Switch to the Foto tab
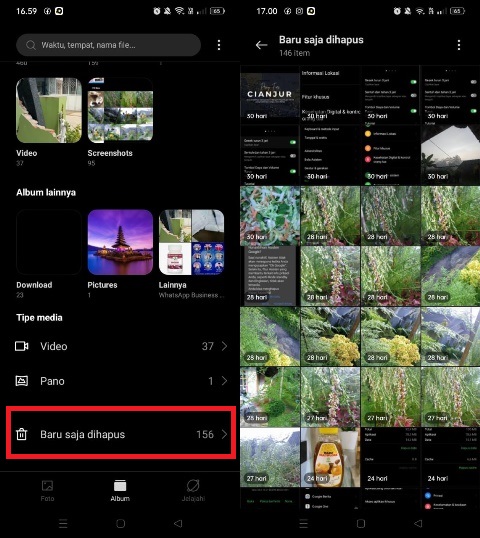The height and width of the screenshot is (538, 480). (47, 491)
